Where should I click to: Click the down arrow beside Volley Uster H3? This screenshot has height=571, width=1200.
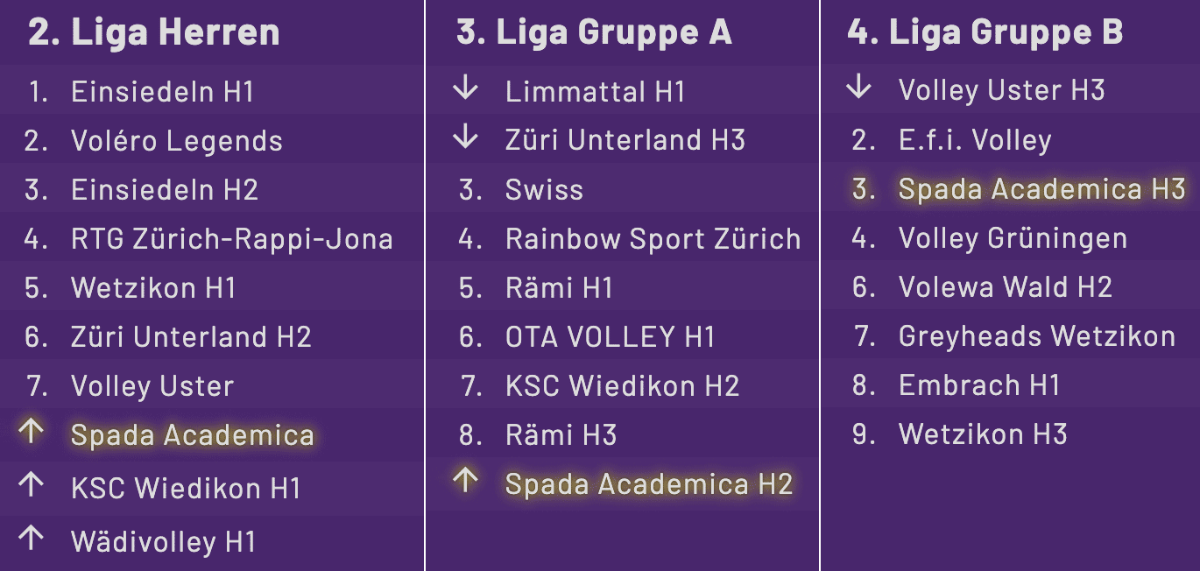click(x=859, y=87)
